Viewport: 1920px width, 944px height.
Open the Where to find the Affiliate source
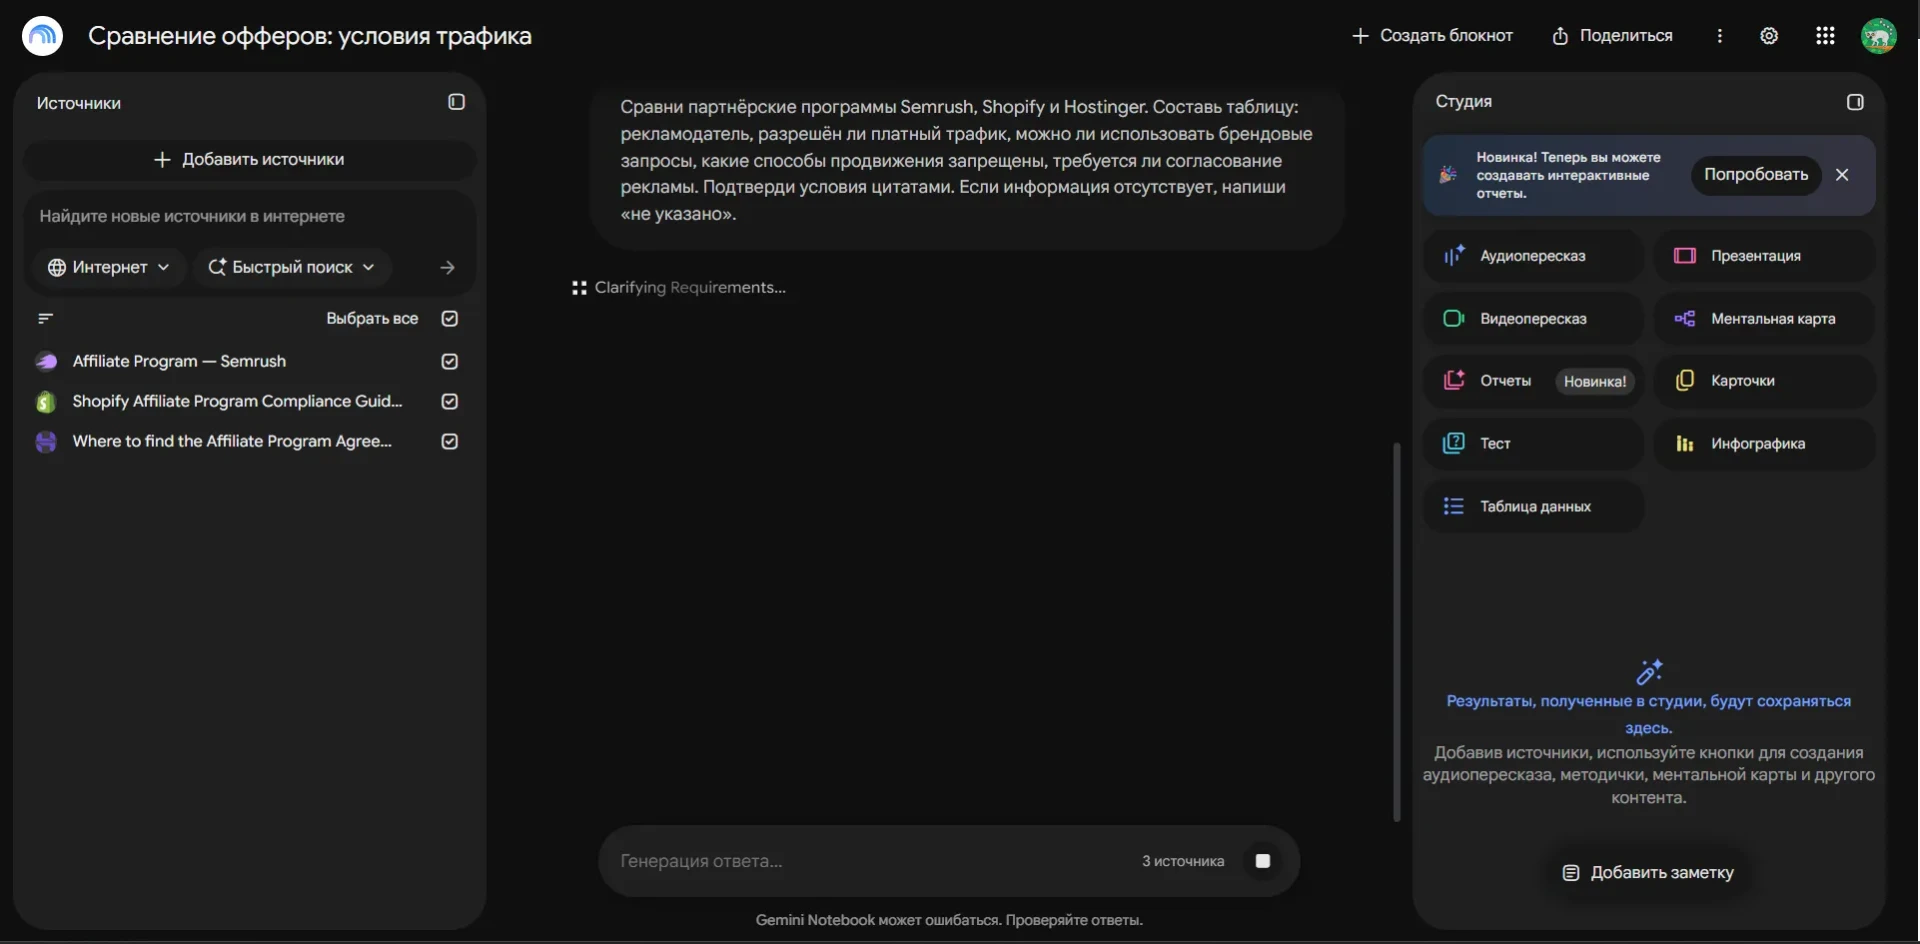[234, 441]
